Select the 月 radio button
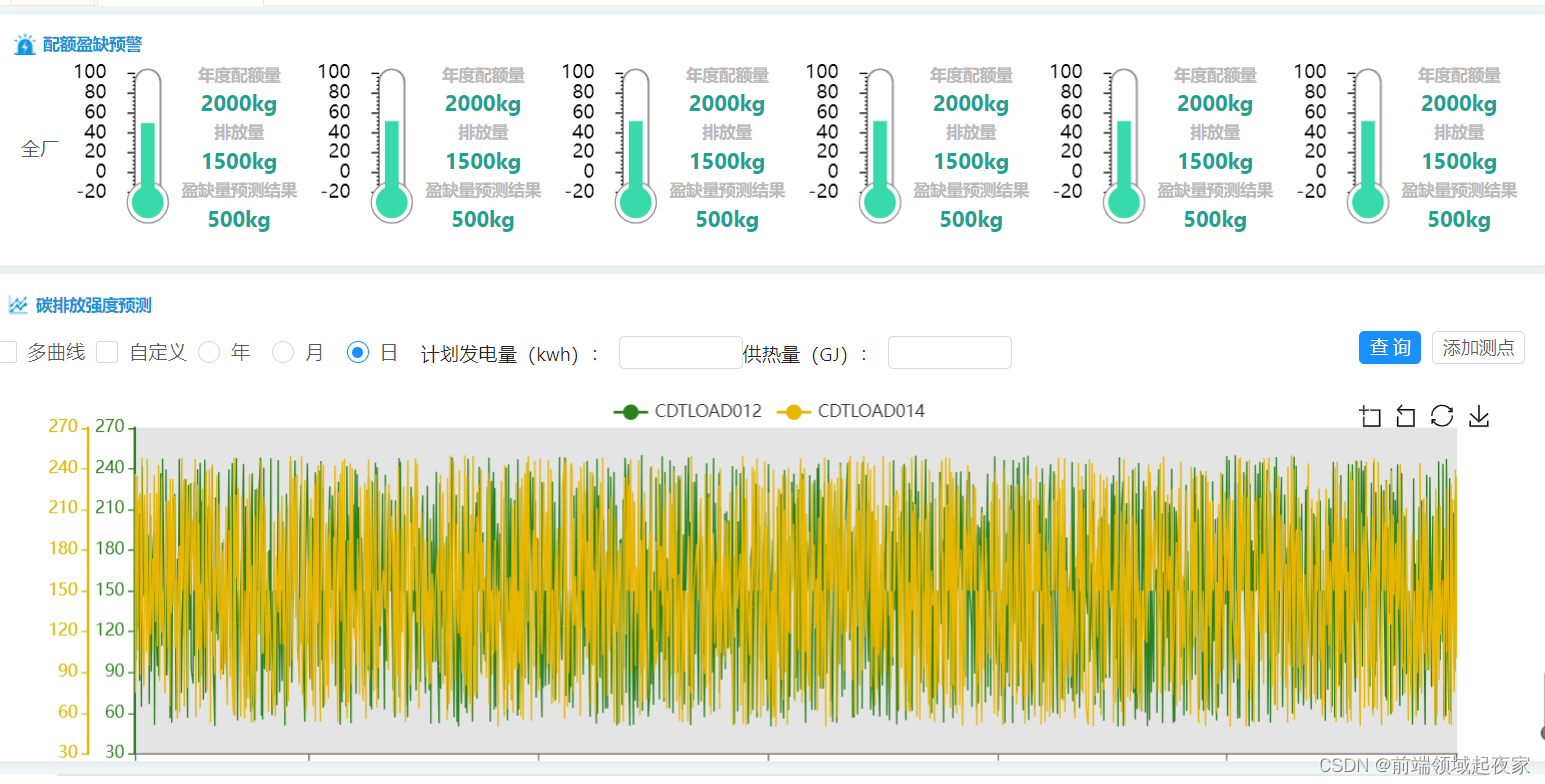 [283, 352]
